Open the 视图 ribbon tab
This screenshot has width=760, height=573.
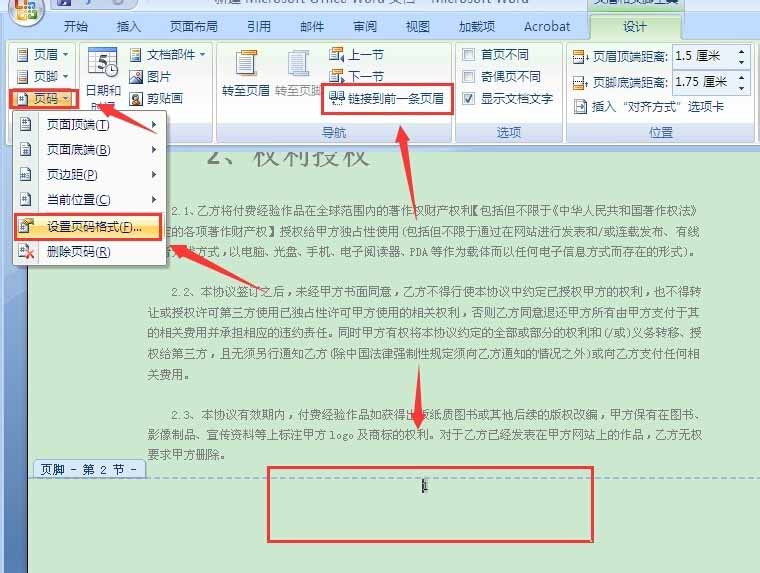pyautogui.click(x=417, y=26)
